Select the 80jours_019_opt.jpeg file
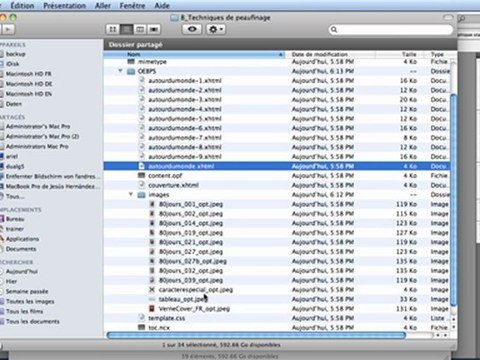This screenshot has height=360, width=480. point(191,233)
